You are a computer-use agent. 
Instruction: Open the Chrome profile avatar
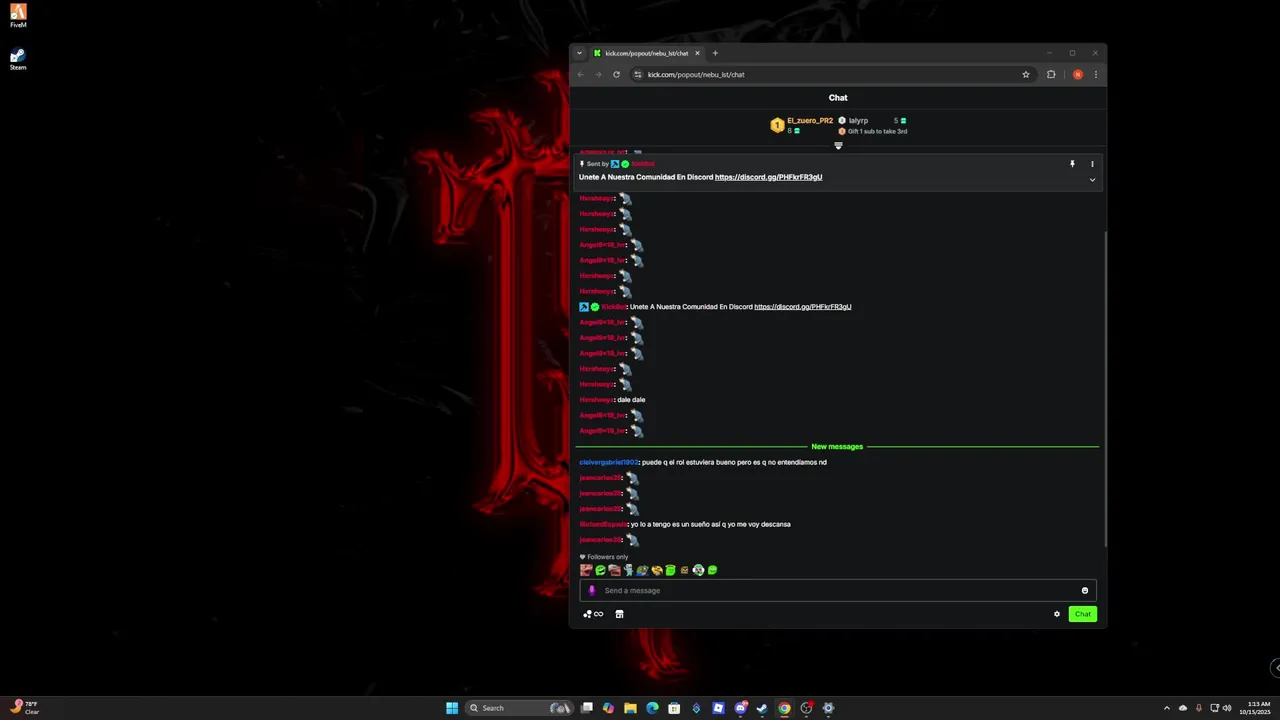(x=1077, y=74)
